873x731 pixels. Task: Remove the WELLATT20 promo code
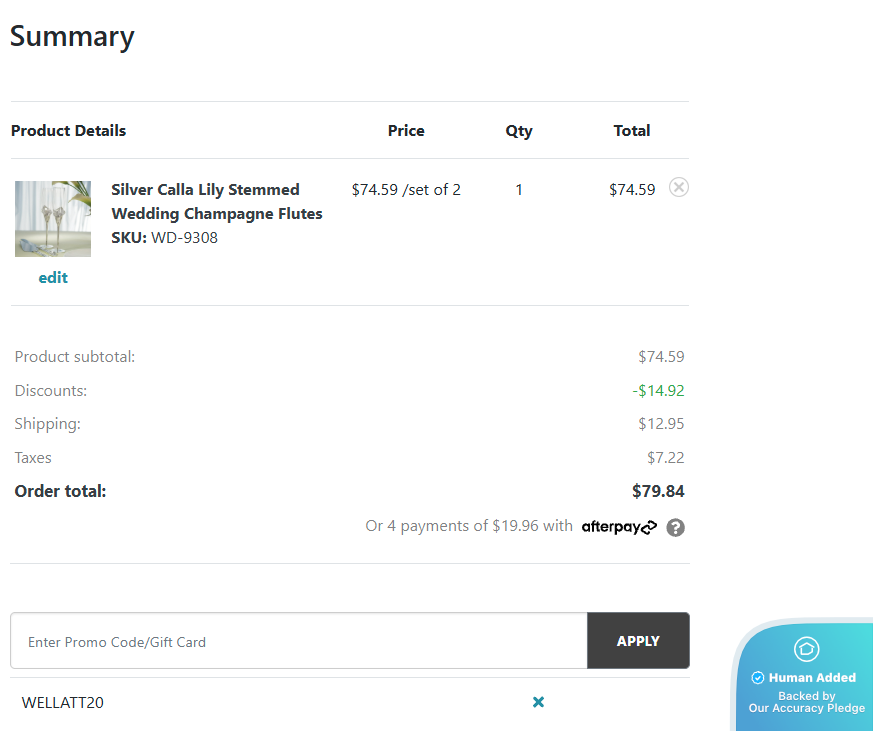(538, 702)
